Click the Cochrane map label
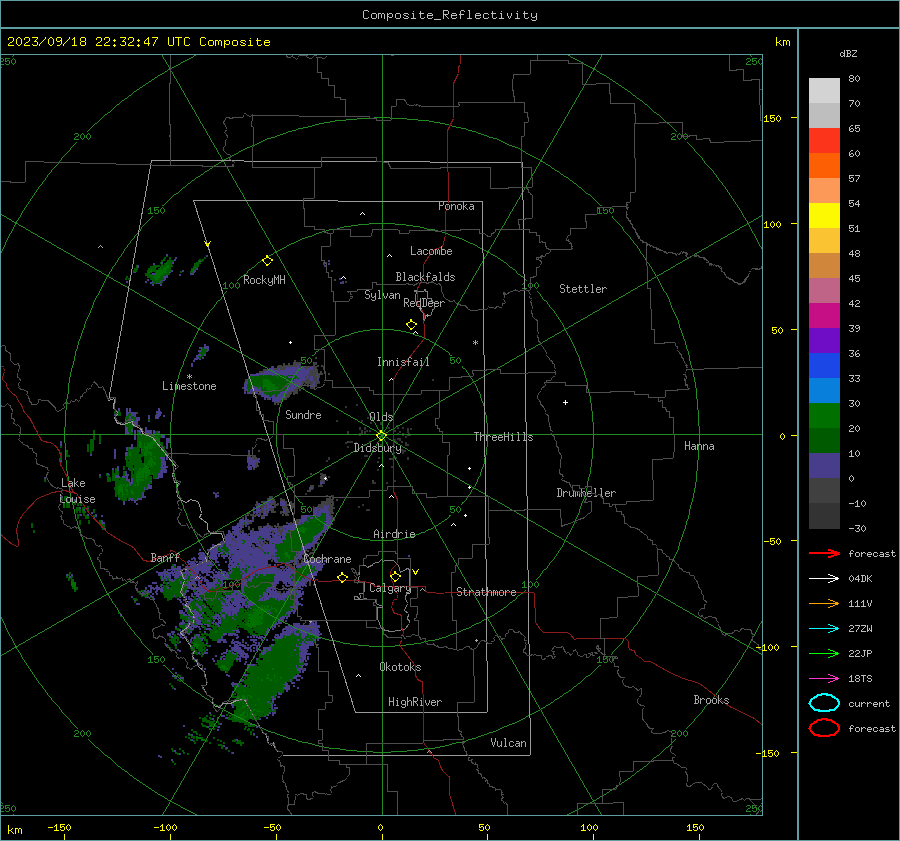This screenshot has width=900, height=841. point(327,559)
